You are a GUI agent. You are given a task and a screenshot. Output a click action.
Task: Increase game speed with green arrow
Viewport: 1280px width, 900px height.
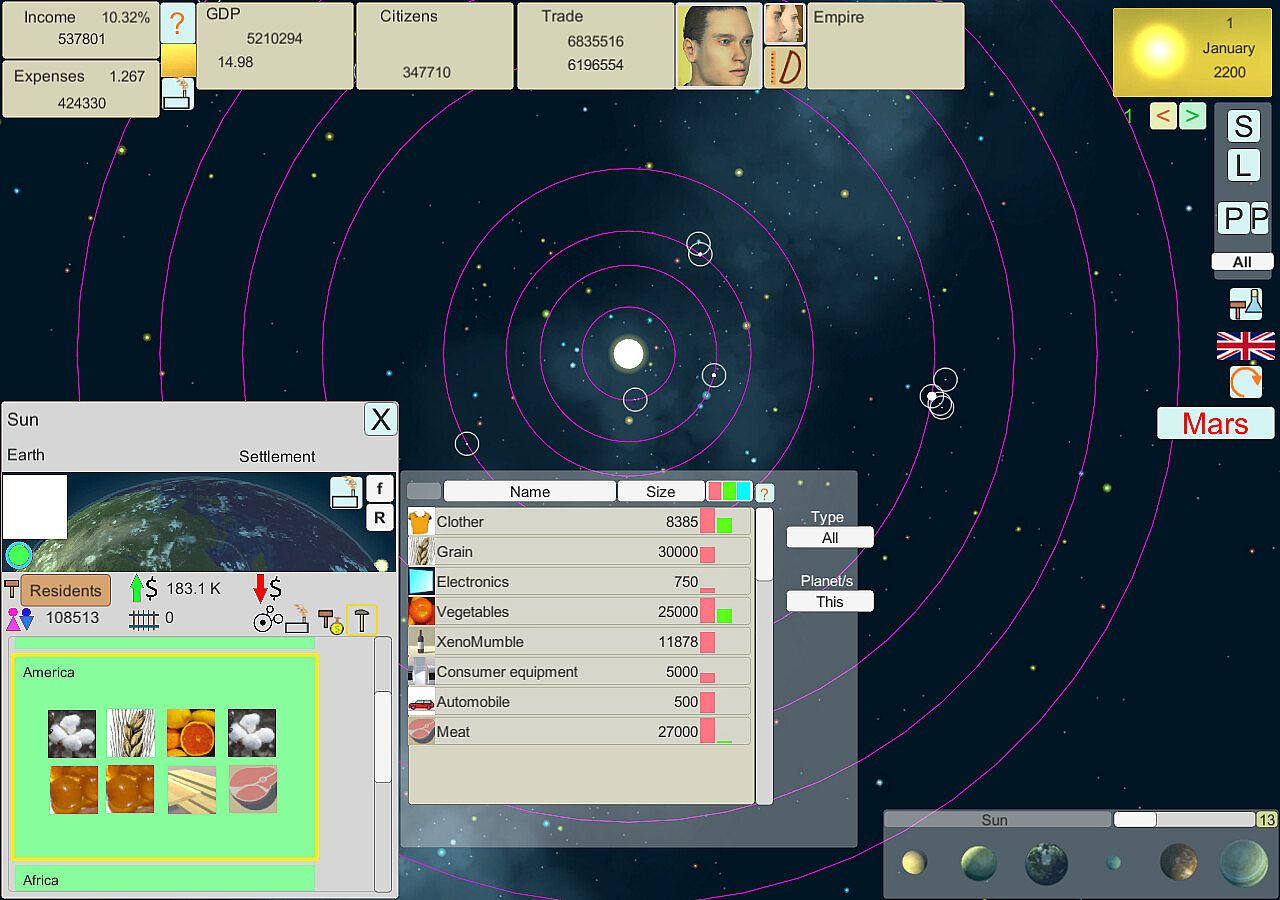pyautogui.click(x=1192, y=116)
